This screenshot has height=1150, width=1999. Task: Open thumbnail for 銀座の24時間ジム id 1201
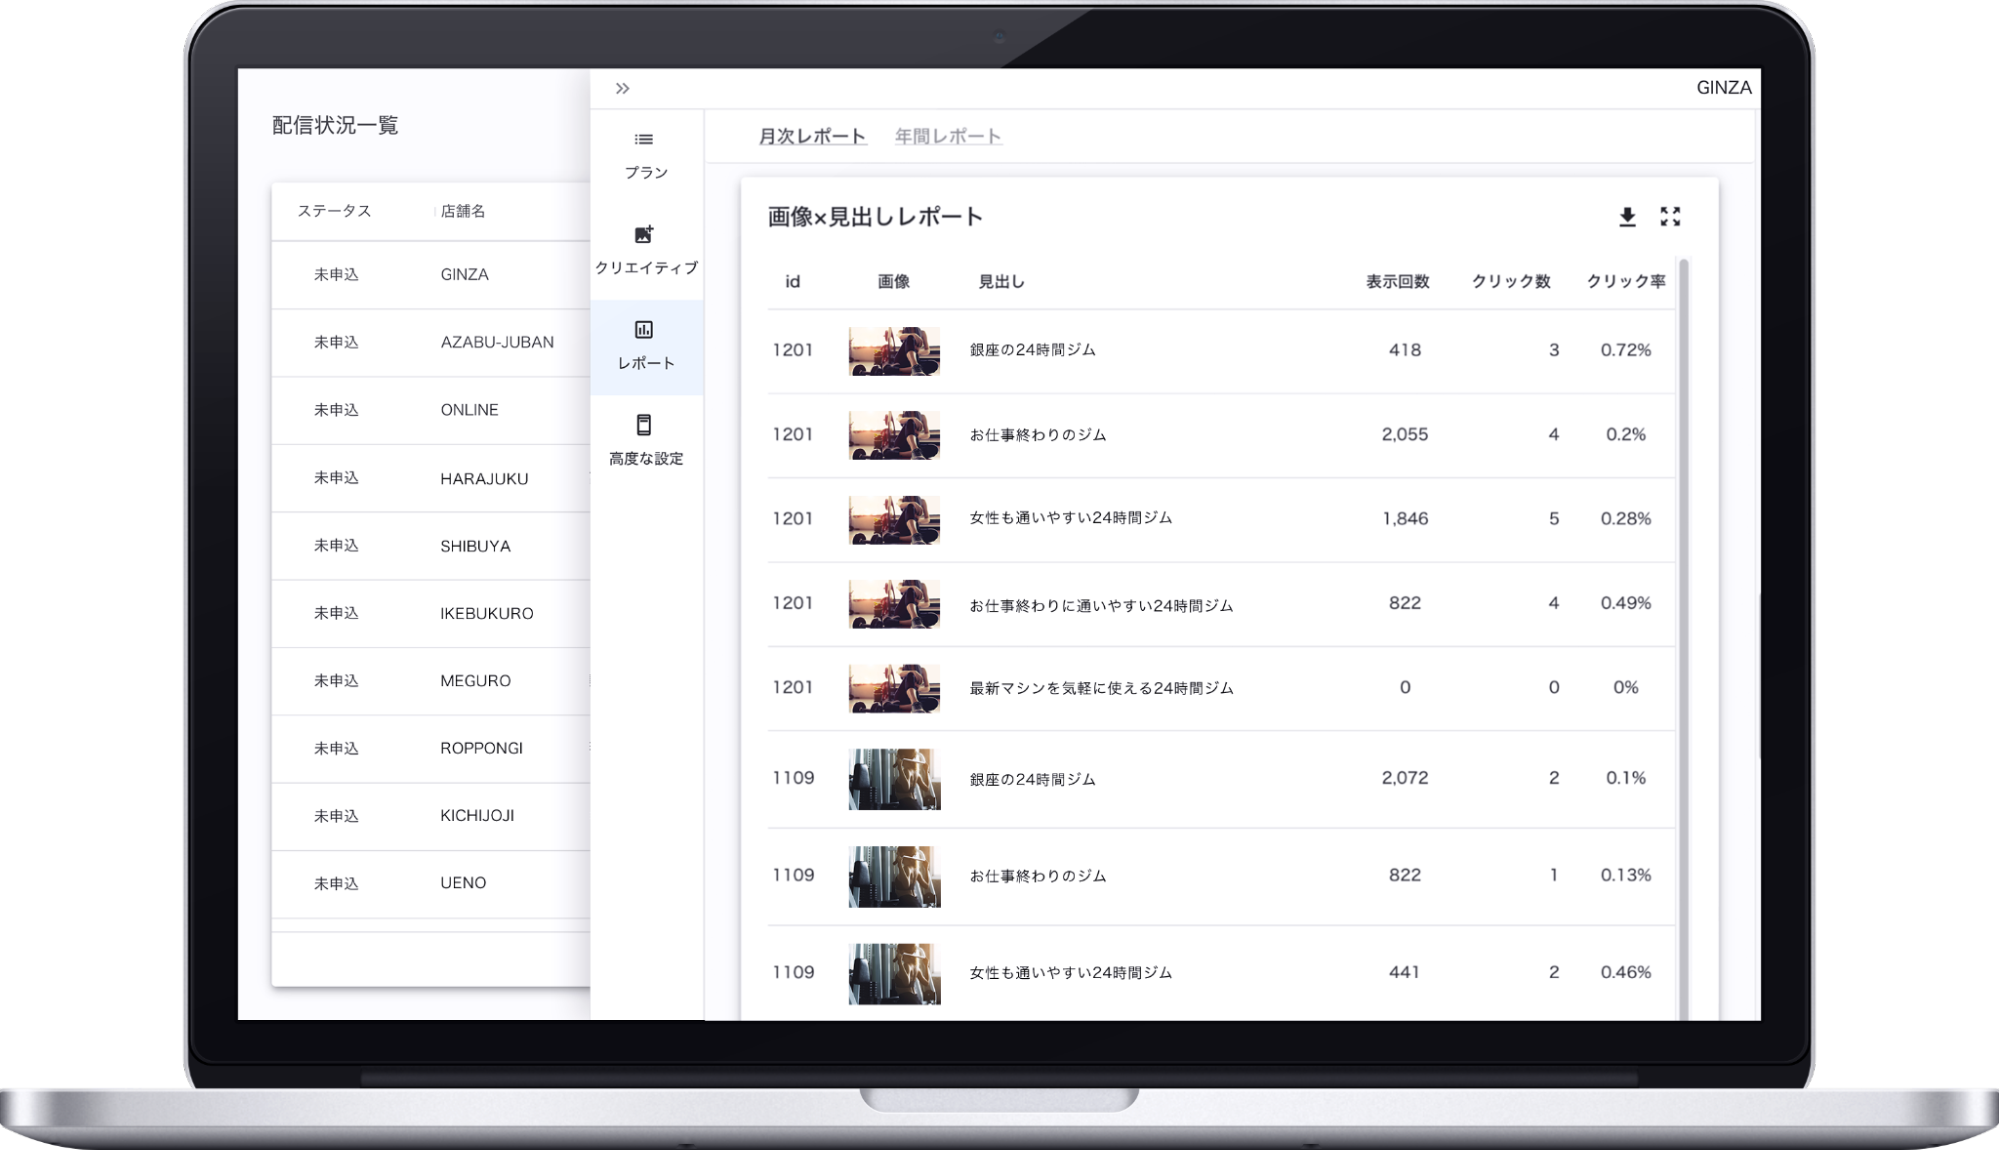coord(894,351)
